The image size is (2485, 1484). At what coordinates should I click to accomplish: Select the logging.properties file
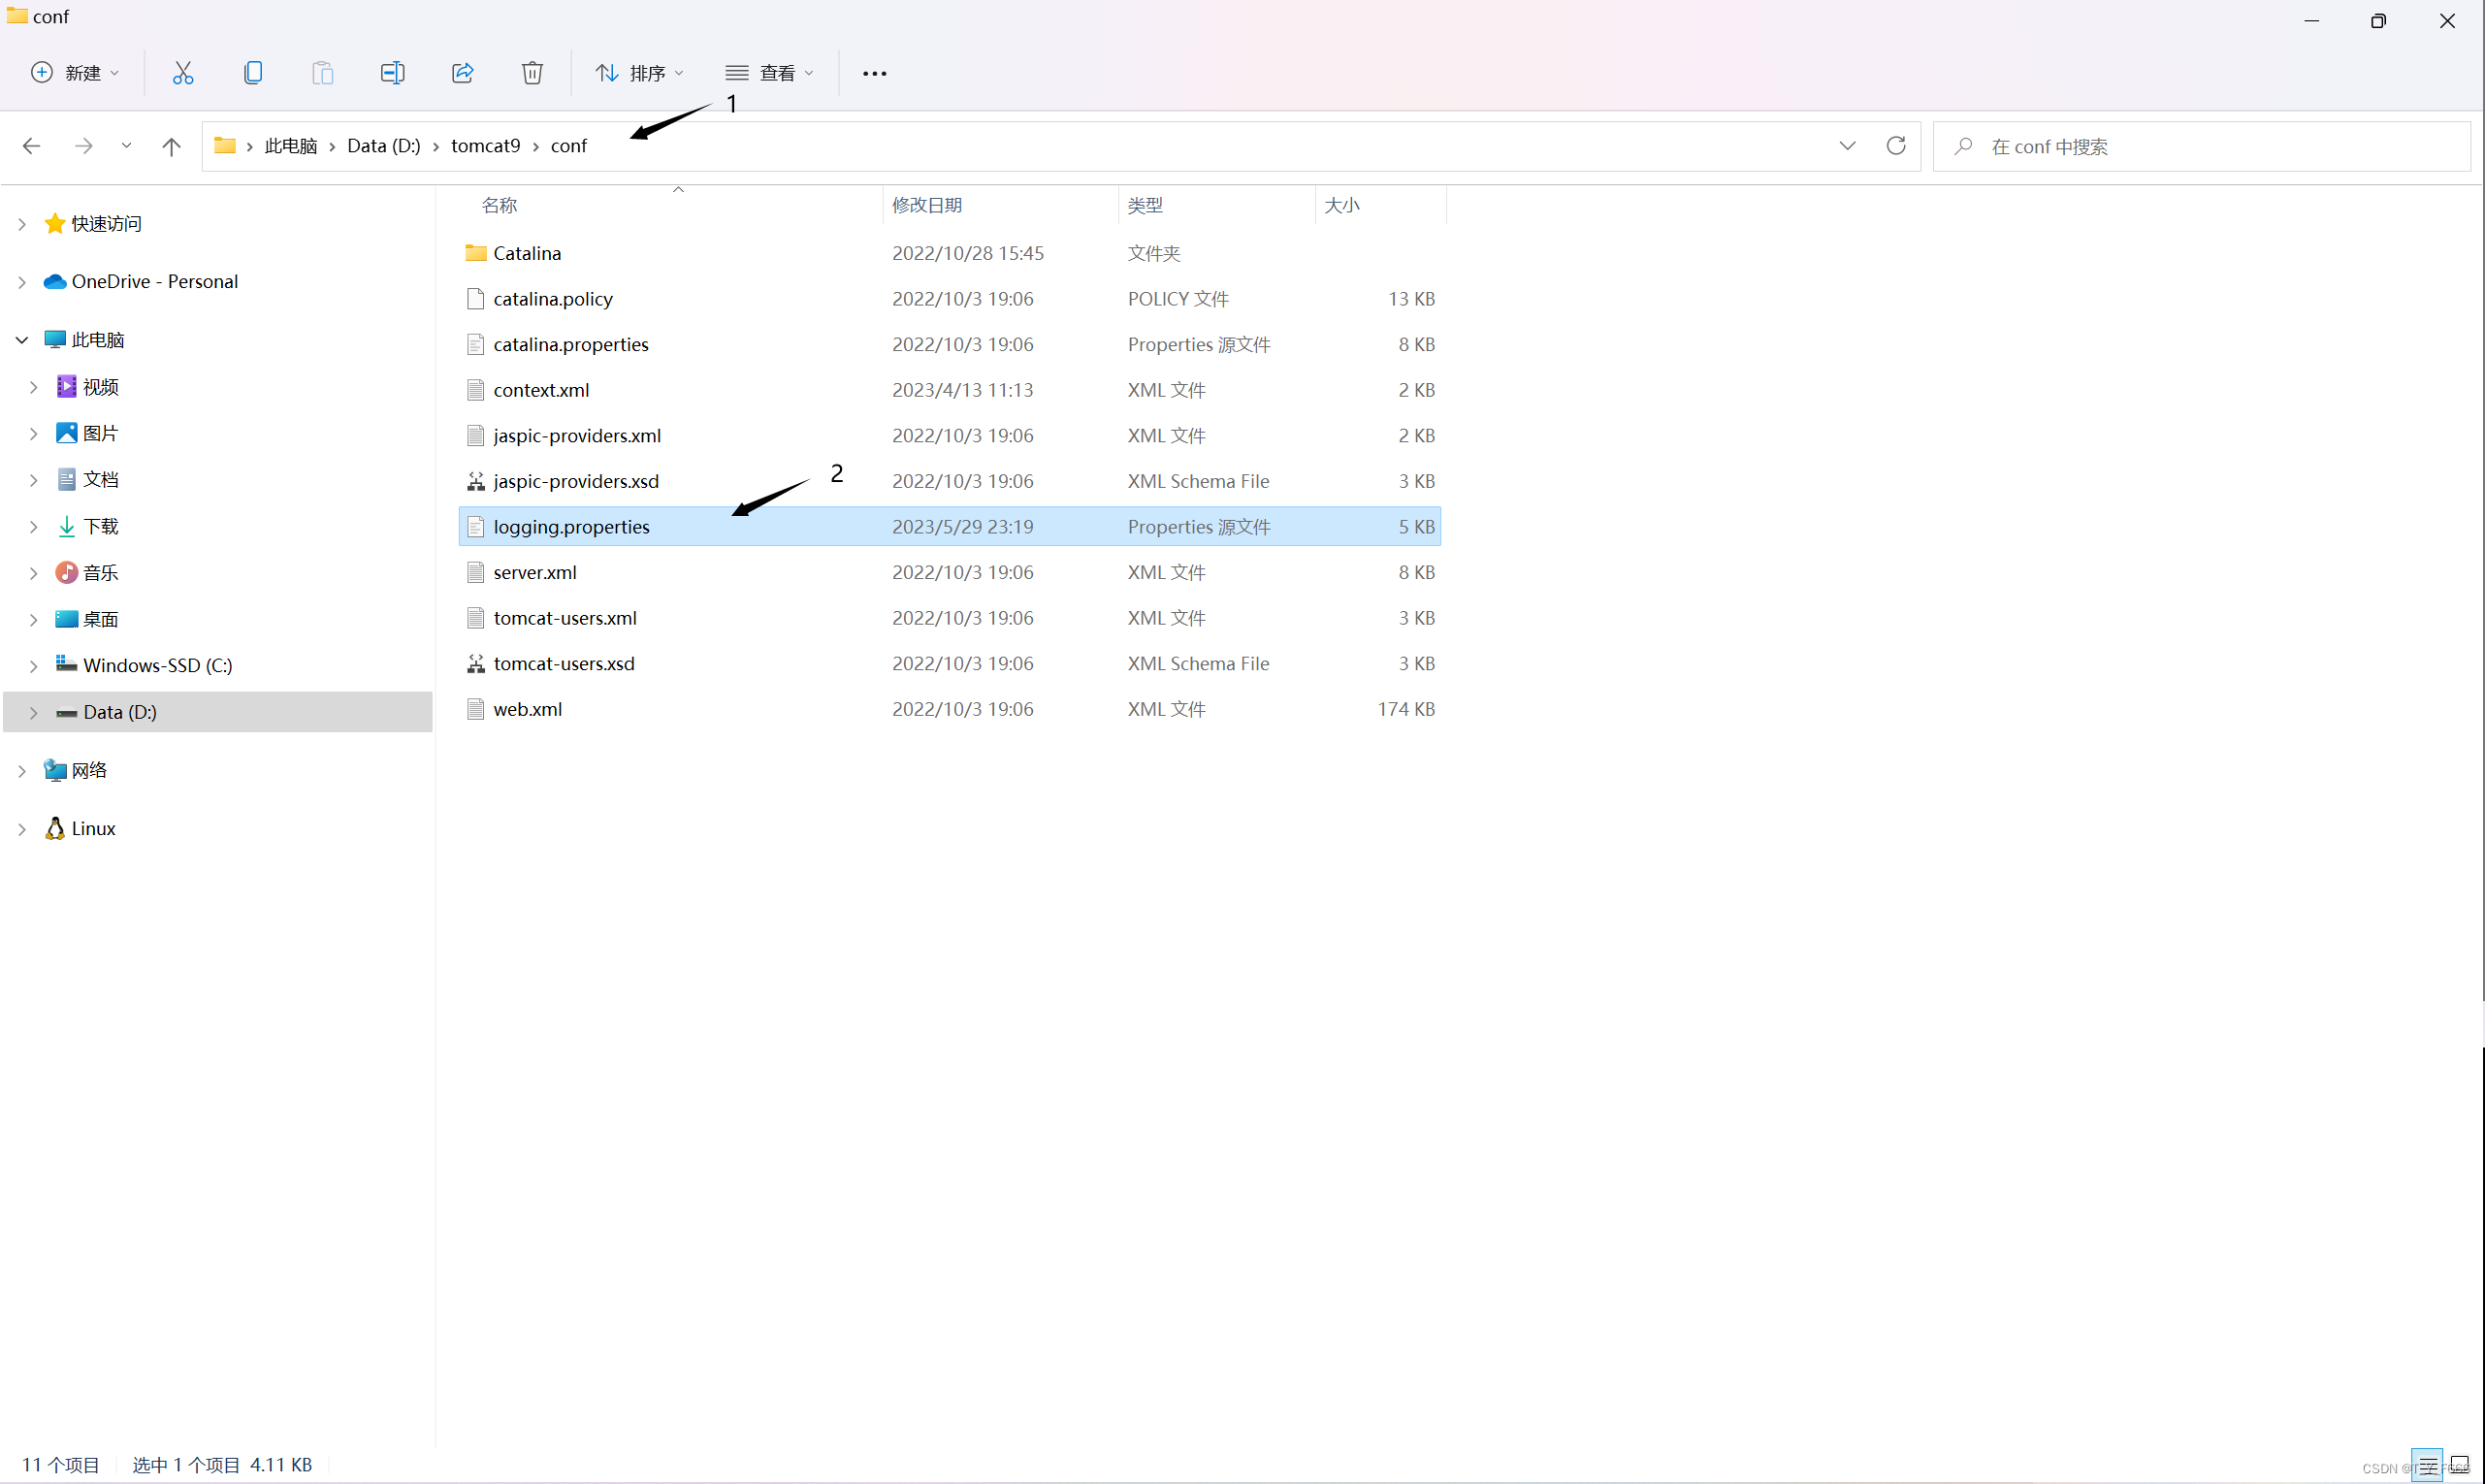950,526
